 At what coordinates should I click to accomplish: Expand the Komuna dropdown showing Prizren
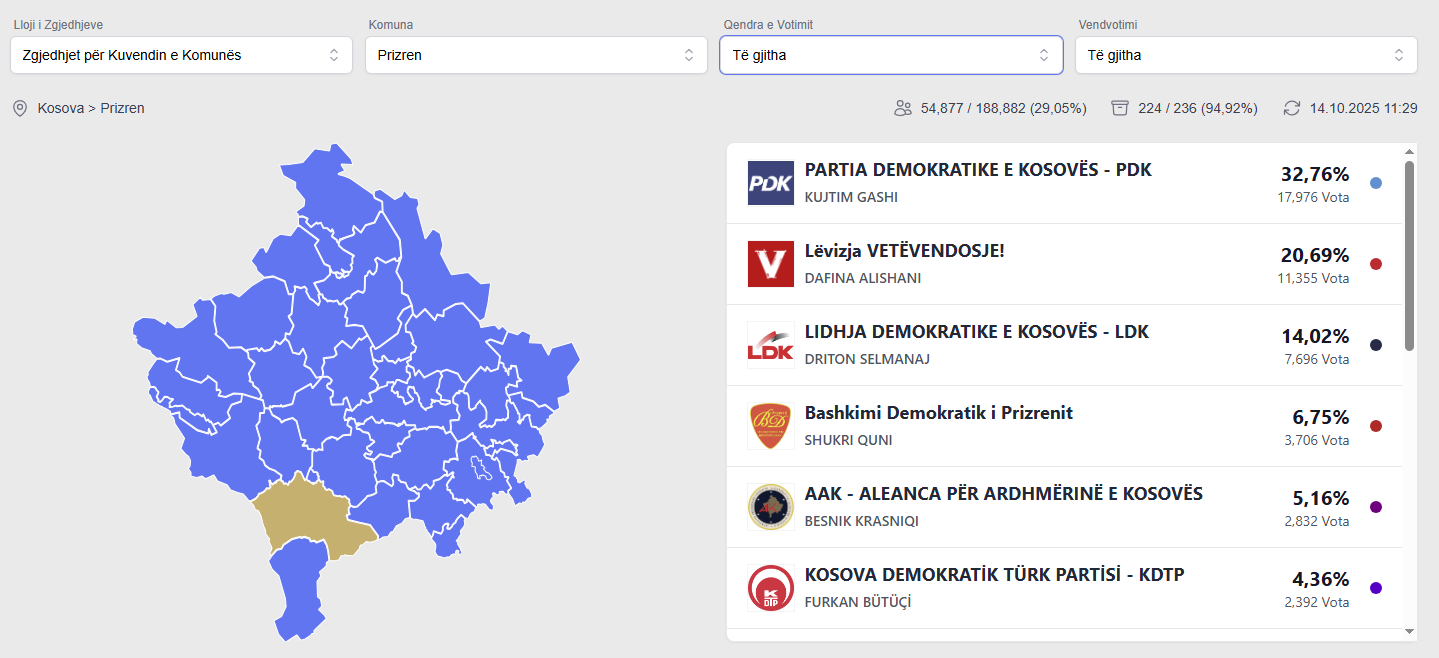(x=536, y=55)
